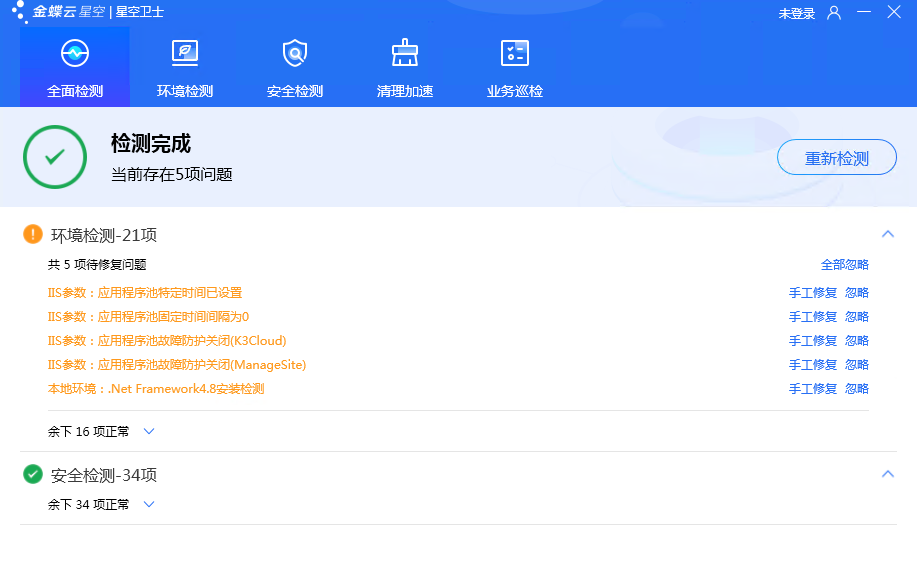Click the 全部忽略 link
The width and height of the screenshot is (917, 574).
(x=844, y=265)
